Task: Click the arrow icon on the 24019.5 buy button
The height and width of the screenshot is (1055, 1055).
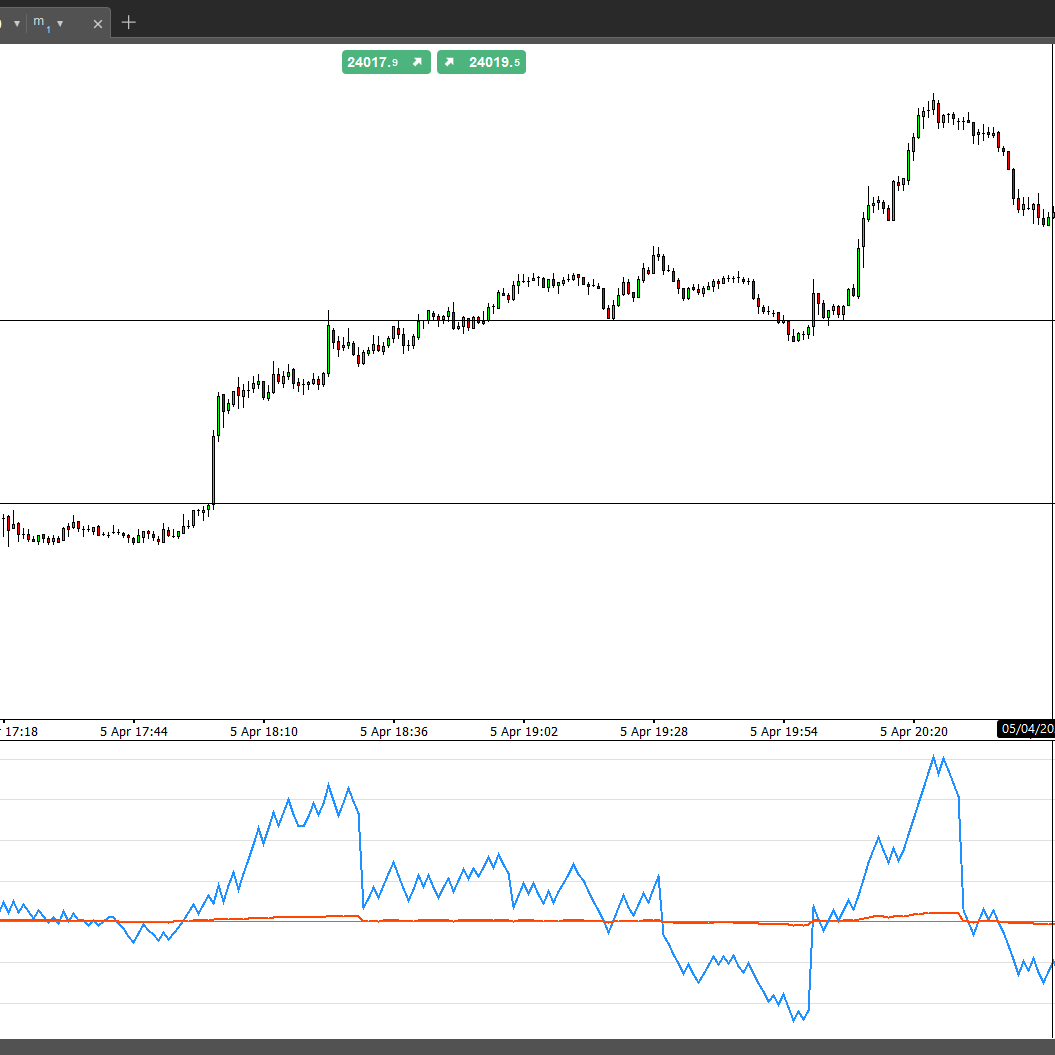Action: tap(450, 62)
